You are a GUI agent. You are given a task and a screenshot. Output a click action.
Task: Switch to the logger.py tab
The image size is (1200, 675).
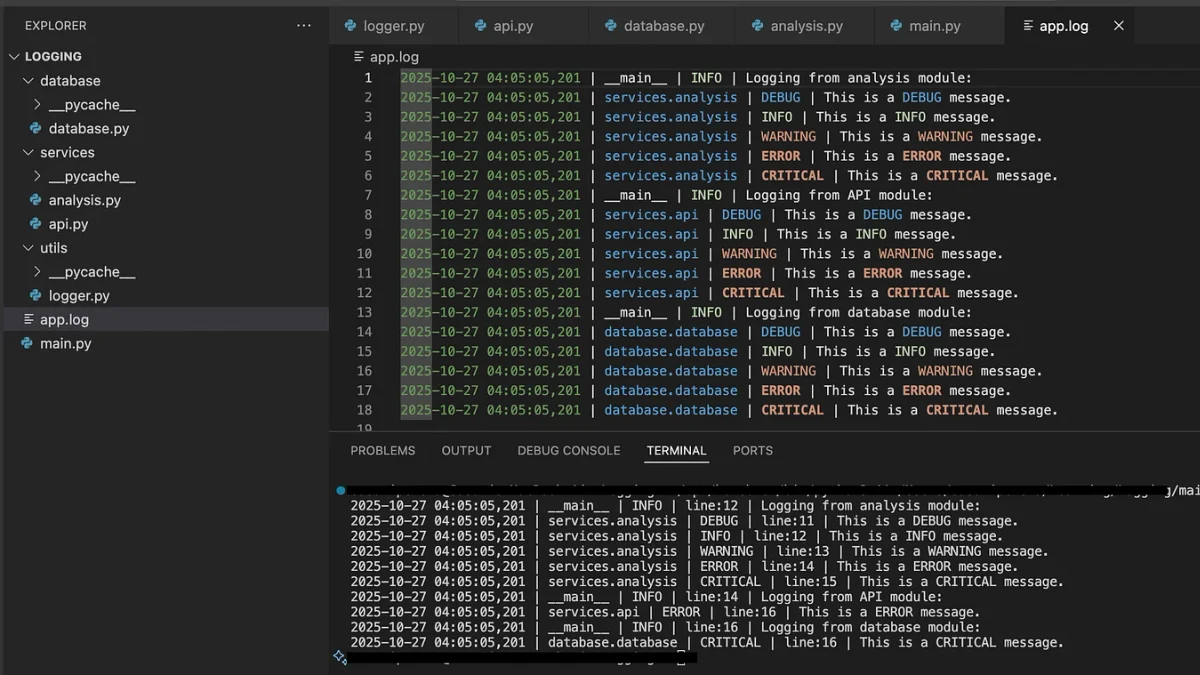click(x=394, y=26)
